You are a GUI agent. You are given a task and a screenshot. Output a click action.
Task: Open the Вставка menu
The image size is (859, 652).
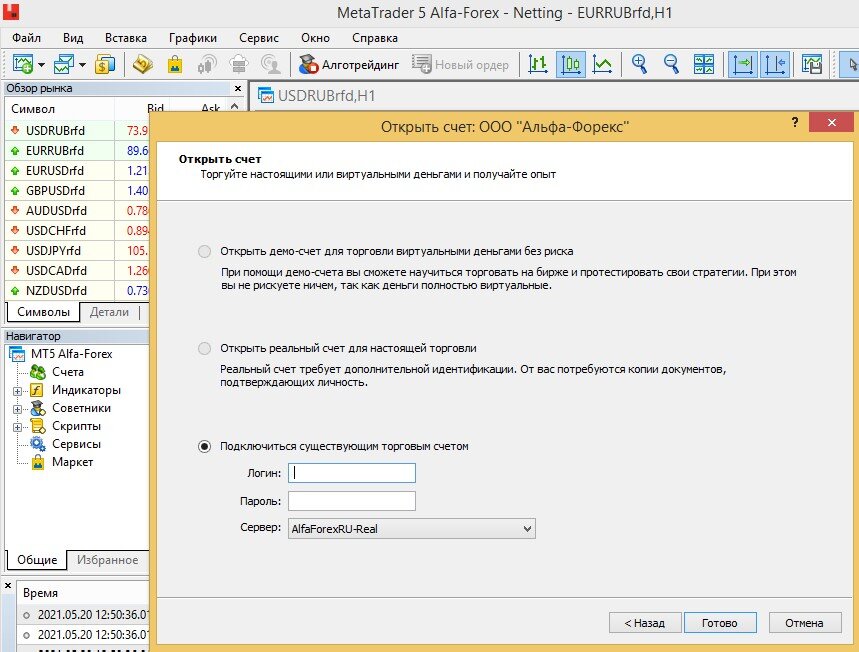point(125,38)
